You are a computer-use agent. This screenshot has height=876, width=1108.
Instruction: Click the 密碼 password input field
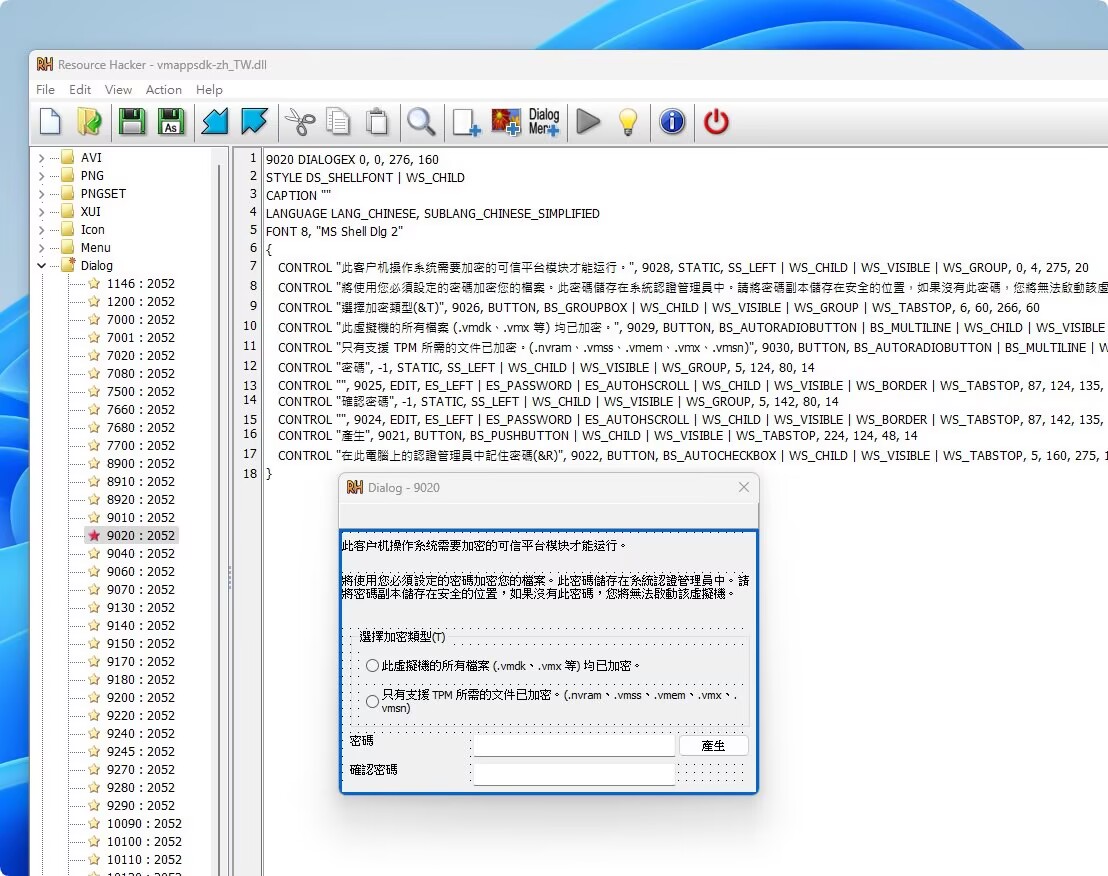(575, 745)
